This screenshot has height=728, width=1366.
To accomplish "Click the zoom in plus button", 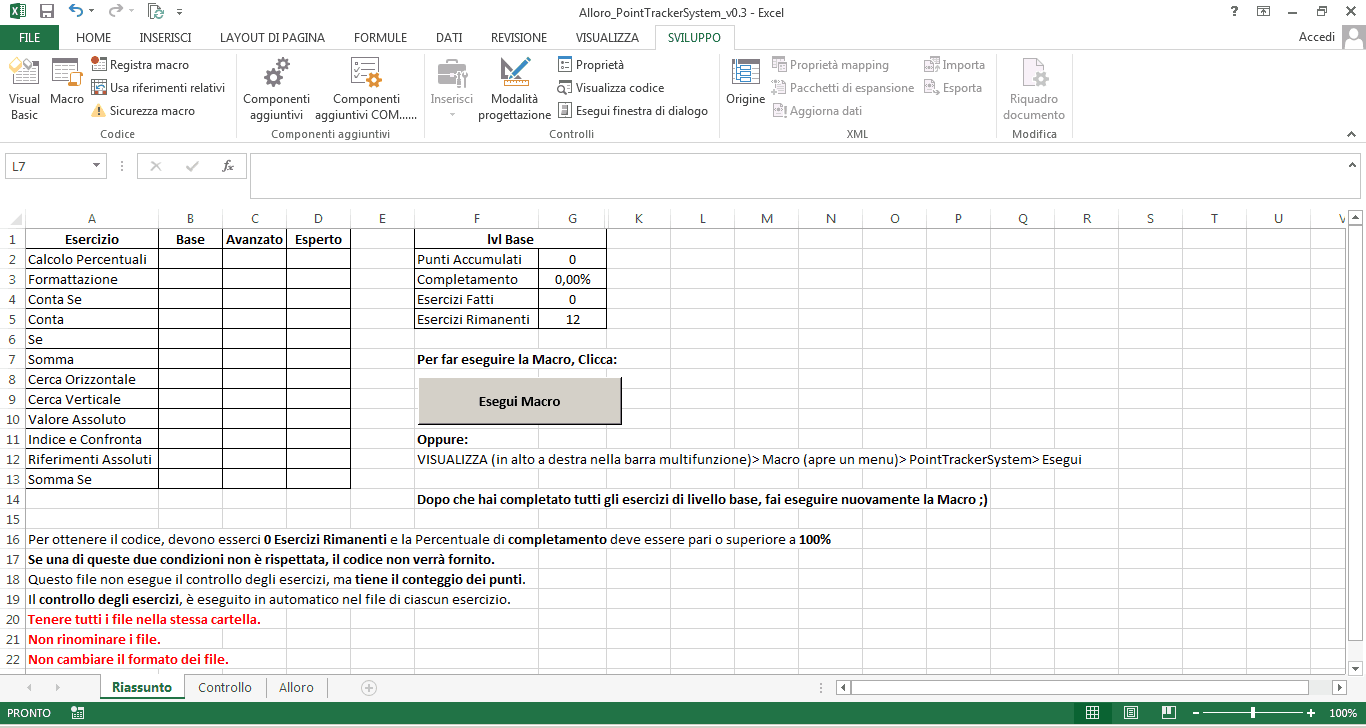I will pyautogui.click(x=1311, y=713).
